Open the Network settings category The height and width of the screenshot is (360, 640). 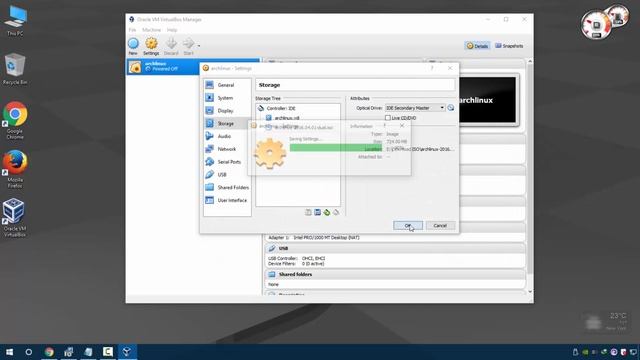point(227,149)
